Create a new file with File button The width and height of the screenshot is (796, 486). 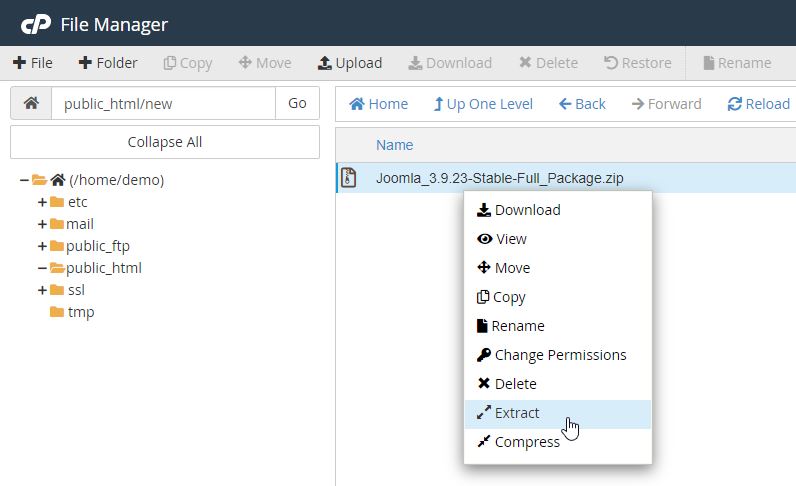33,63
